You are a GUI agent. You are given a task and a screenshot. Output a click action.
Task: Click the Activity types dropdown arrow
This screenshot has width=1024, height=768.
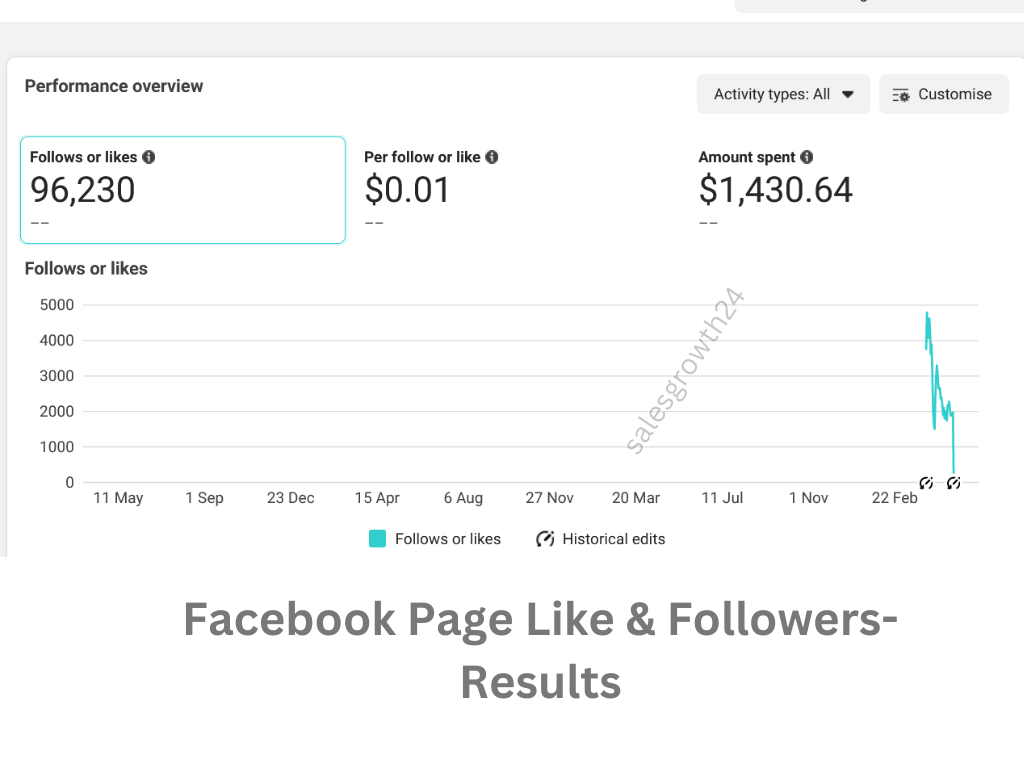[x=848, y=95]
